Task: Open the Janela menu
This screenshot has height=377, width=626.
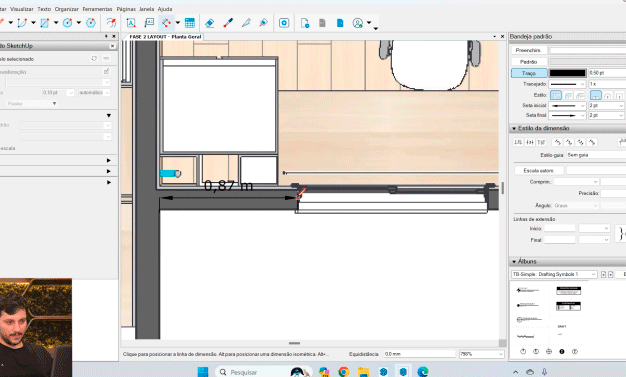Action: (x=147, y=9)
